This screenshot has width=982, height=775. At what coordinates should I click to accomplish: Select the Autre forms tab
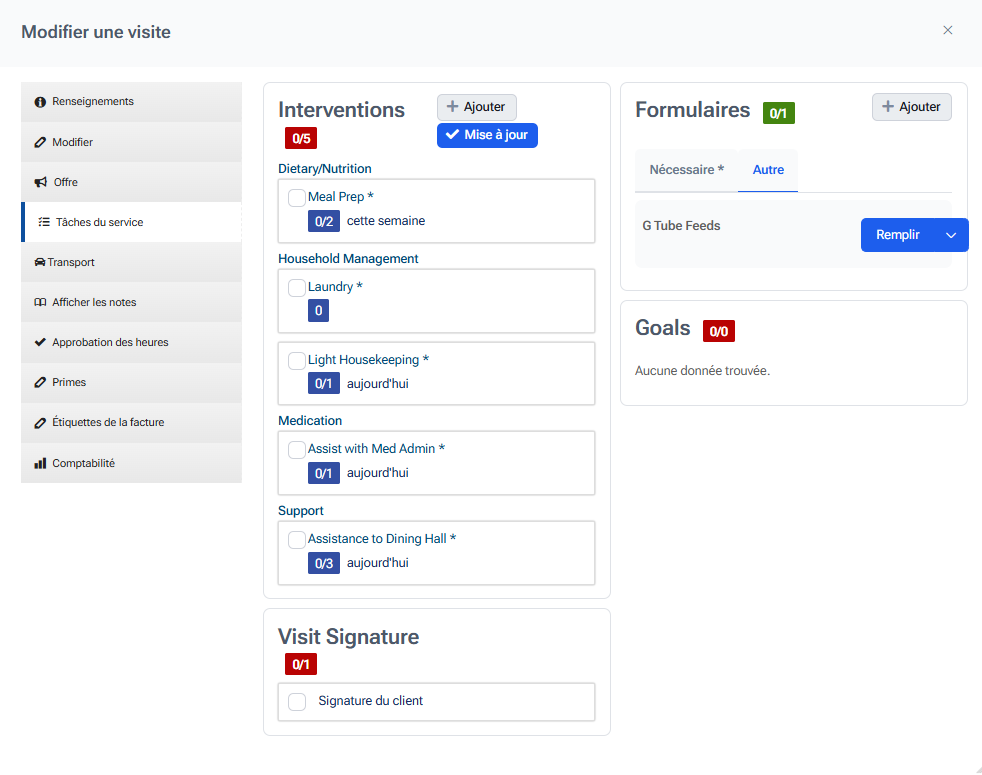click(768, 170)
